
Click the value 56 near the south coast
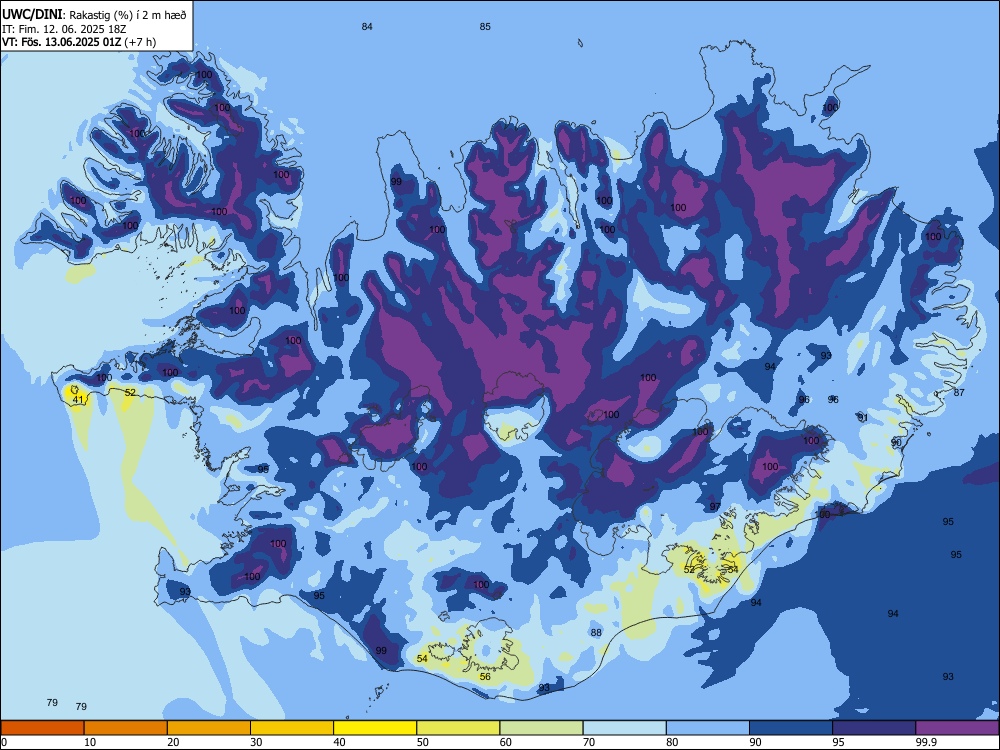pos(485,676)
